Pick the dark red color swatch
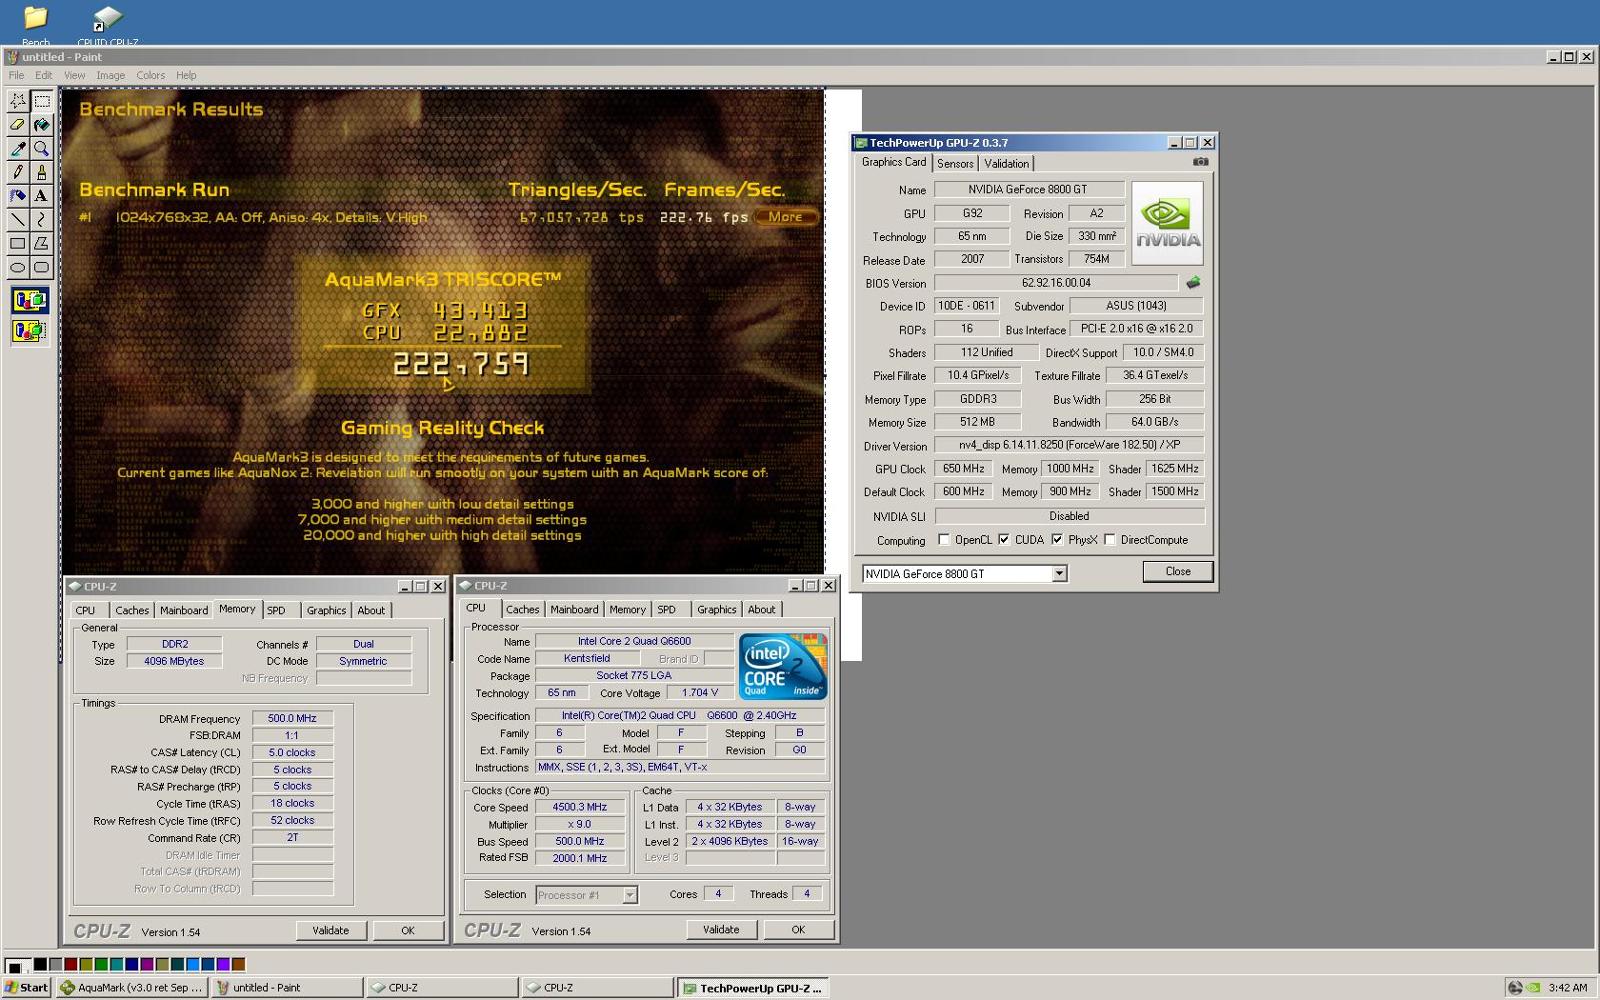The width and height of the screenshot is (1600, 1000). click(70, 964)
